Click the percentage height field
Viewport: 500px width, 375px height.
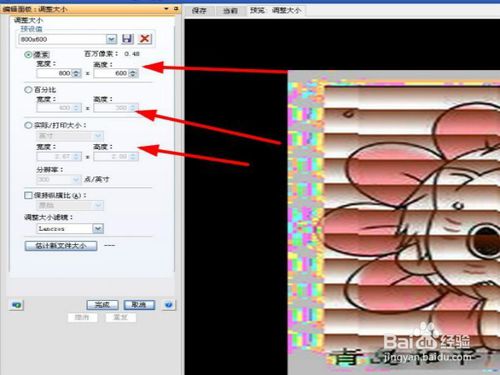[x=116, y=108]
